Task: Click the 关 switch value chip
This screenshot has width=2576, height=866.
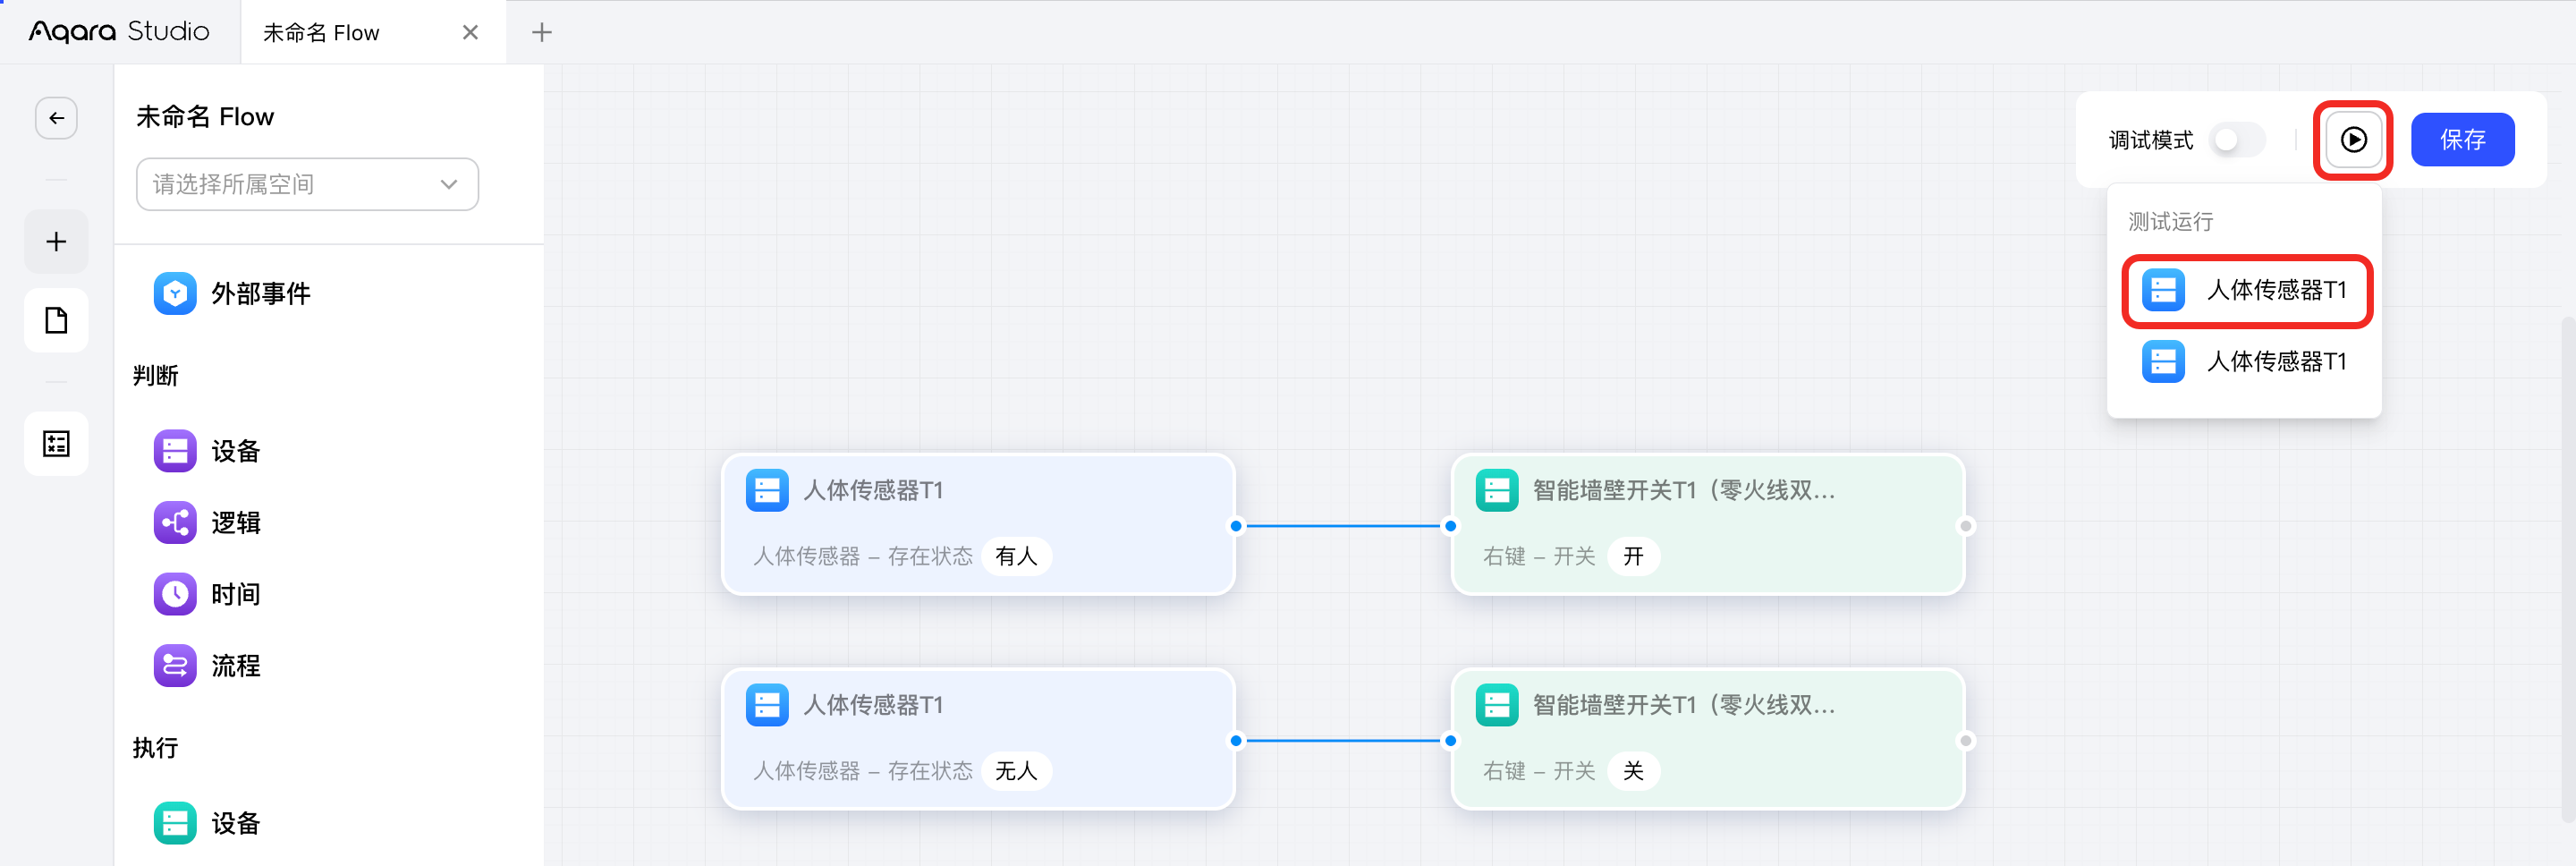Action: (1633, 771)
